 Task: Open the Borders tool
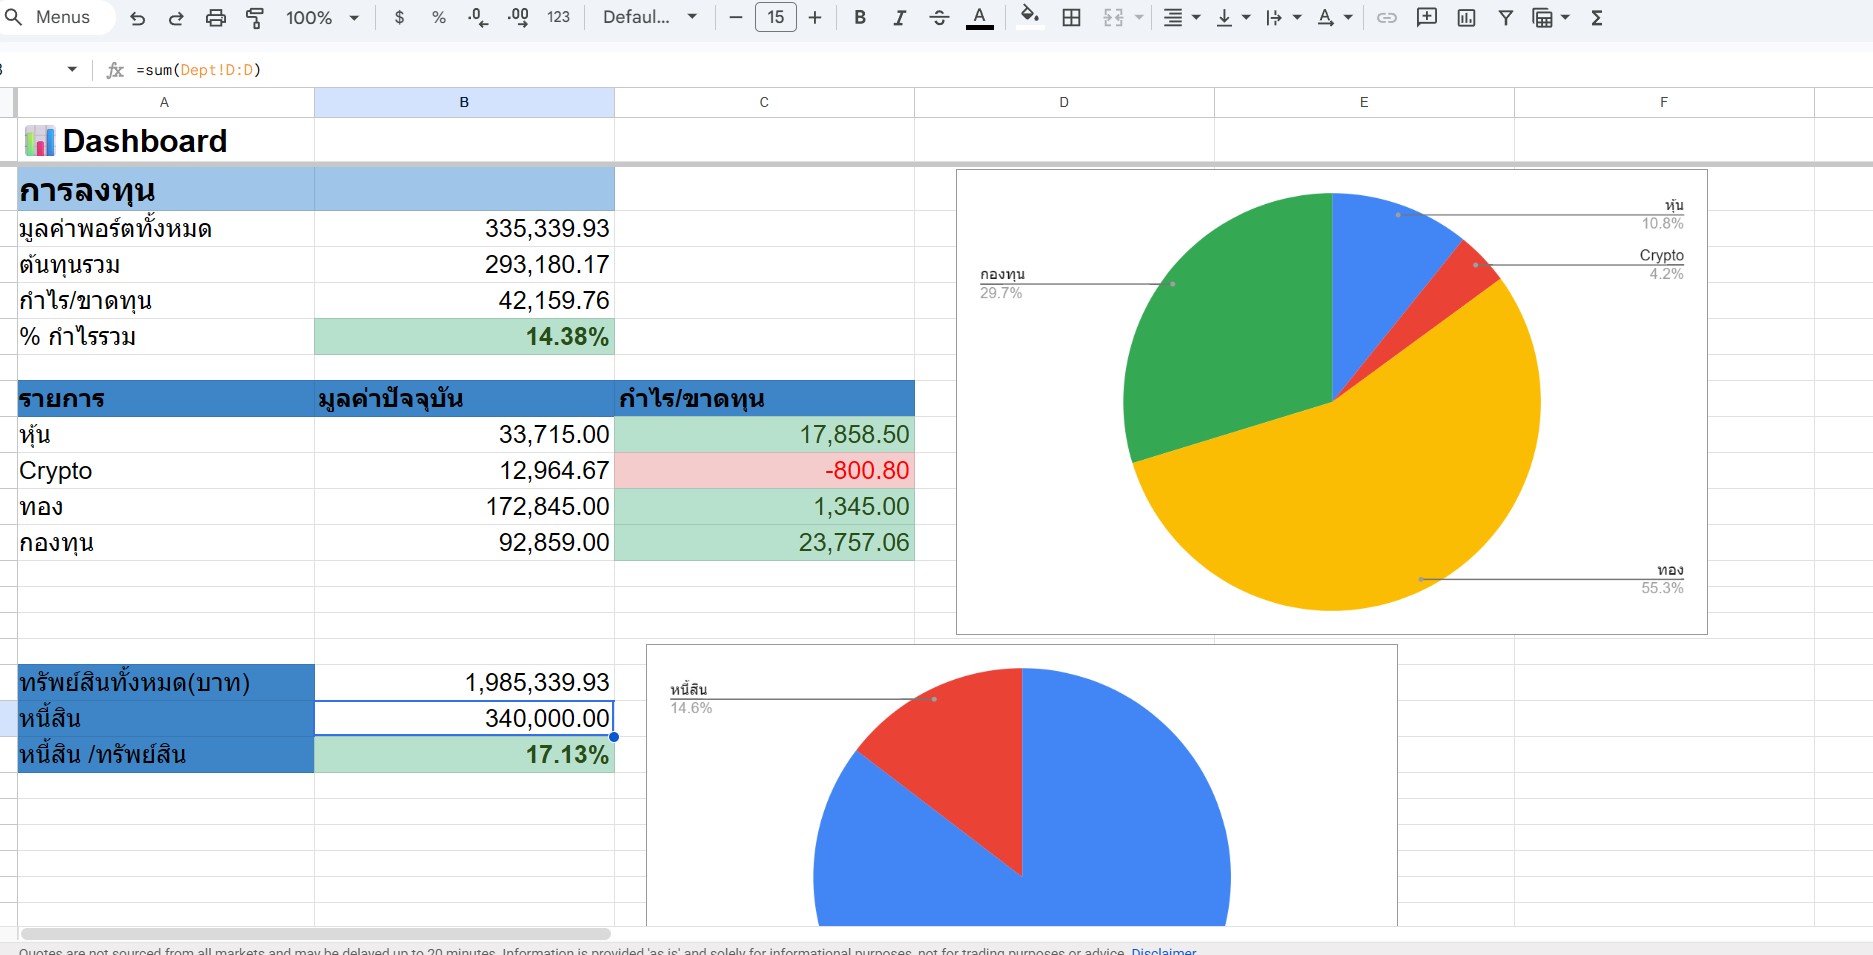click(1071, 18)
